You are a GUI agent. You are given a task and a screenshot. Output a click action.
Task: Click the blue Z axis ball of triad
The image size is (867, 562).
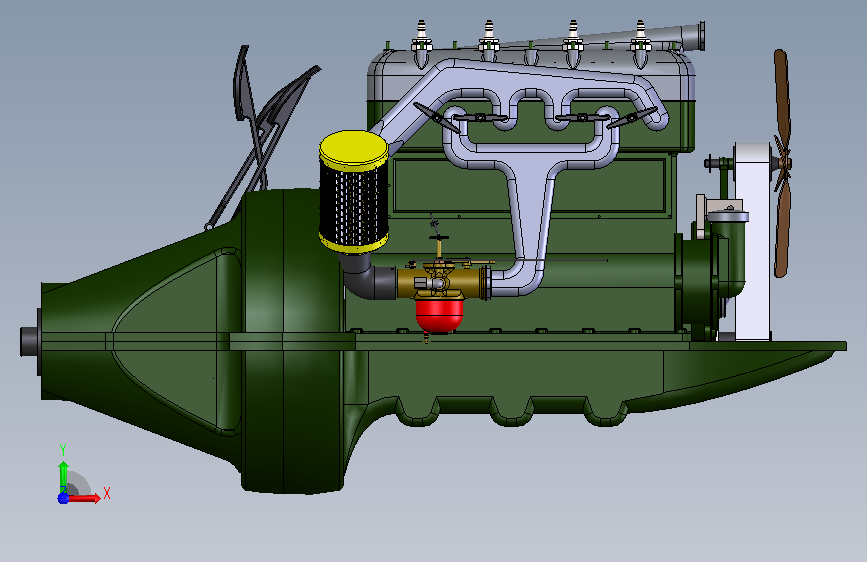(63, 498)
